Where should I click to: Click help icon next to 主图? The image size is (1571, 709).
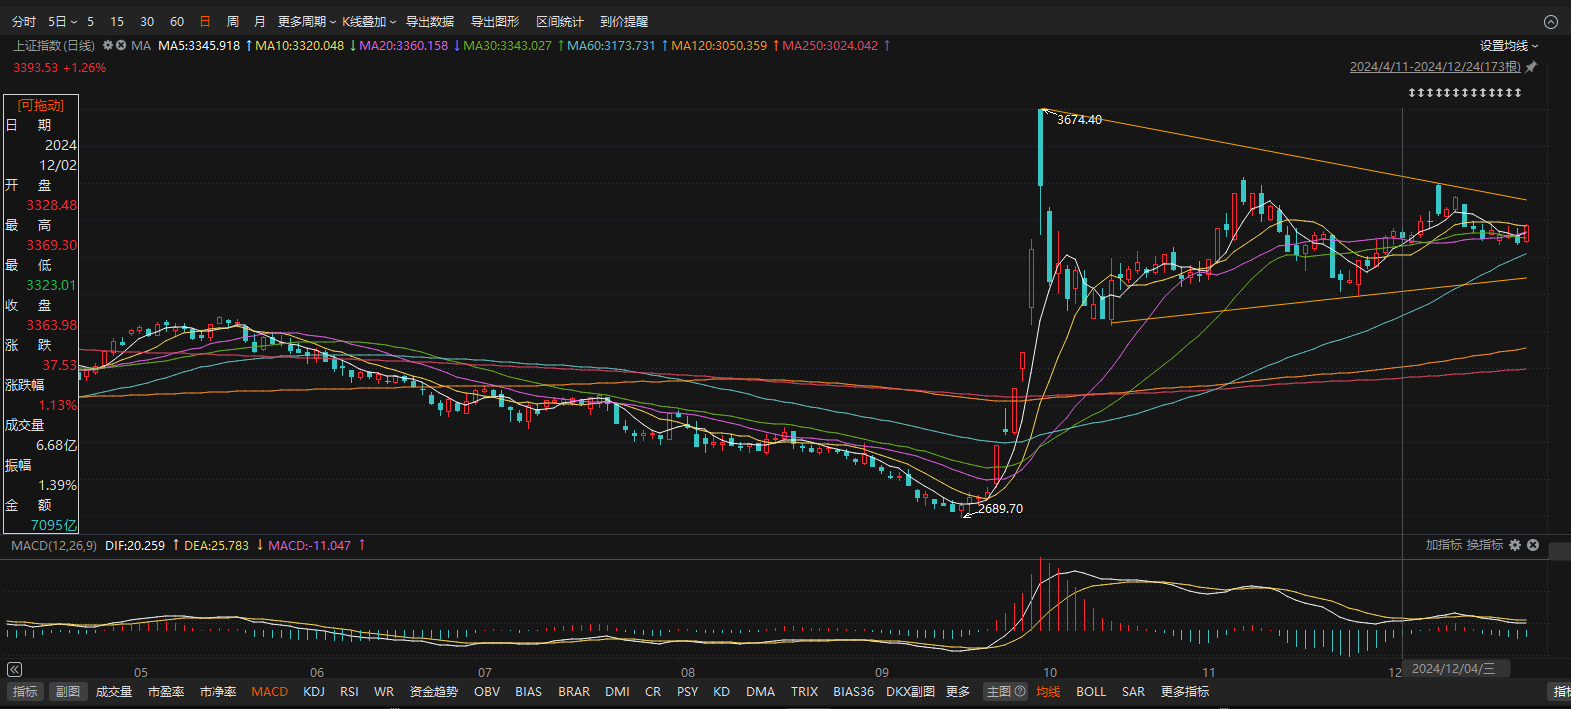tap(1020, 691)
